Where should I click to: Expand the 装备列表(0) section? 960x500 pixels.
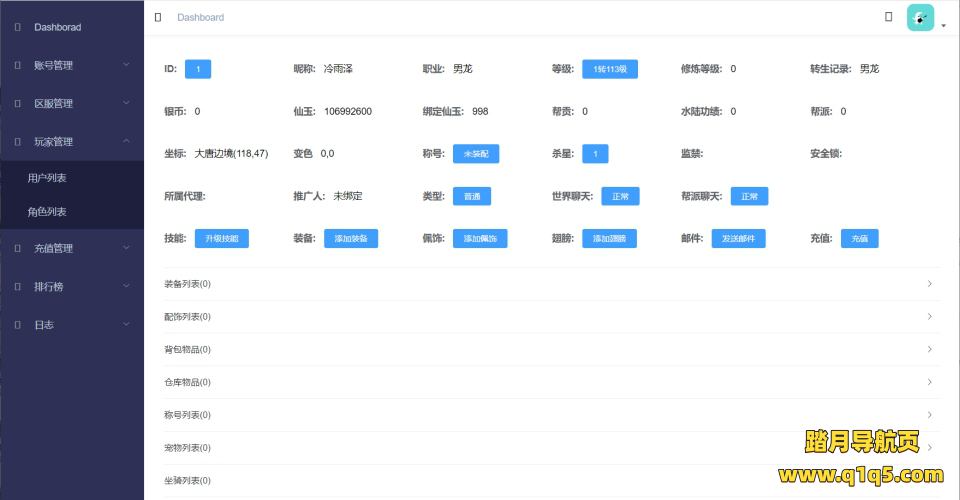[x=551, y=284]
